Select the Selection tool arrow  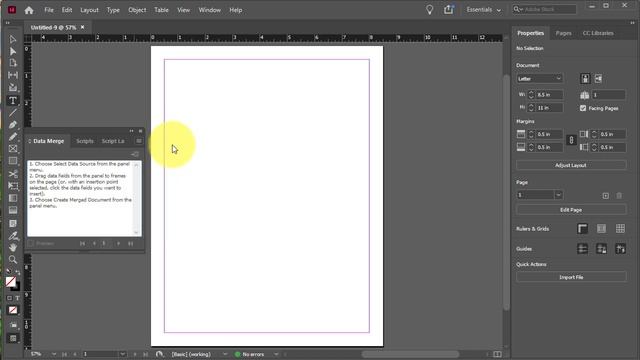[x=13, y=39]
